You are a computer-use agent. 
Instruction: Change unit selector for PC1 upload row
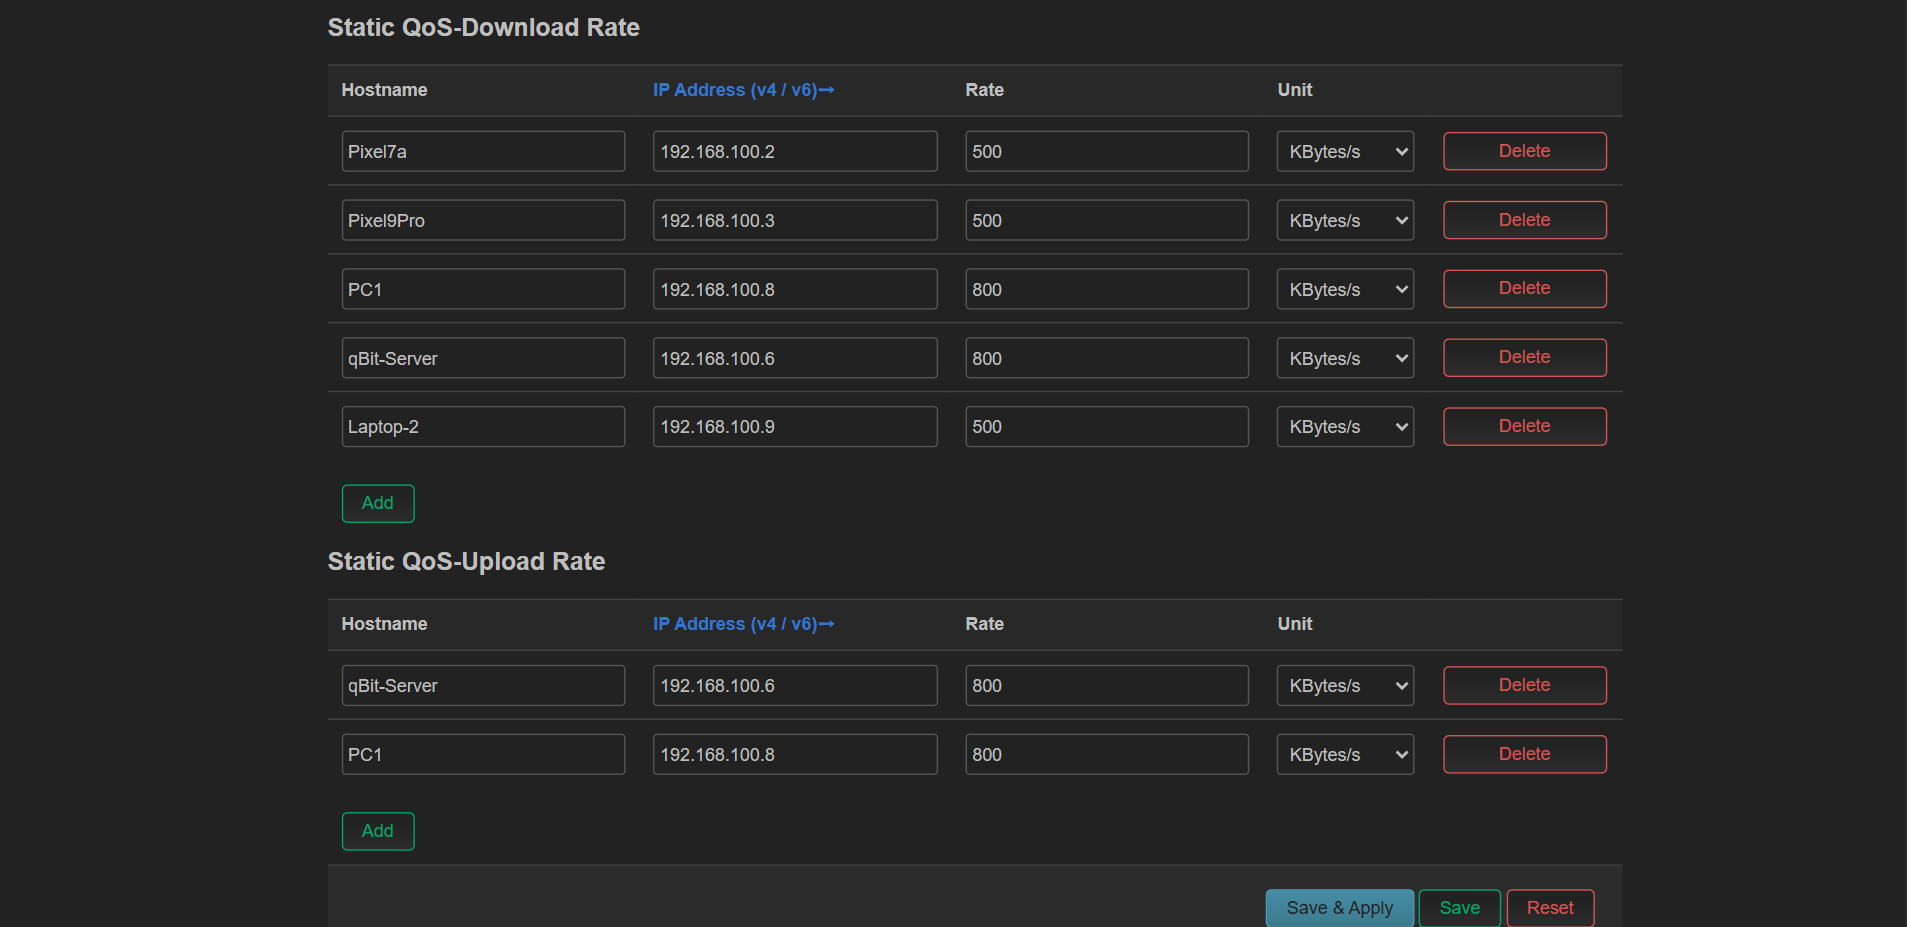(x=1345, y=755)
